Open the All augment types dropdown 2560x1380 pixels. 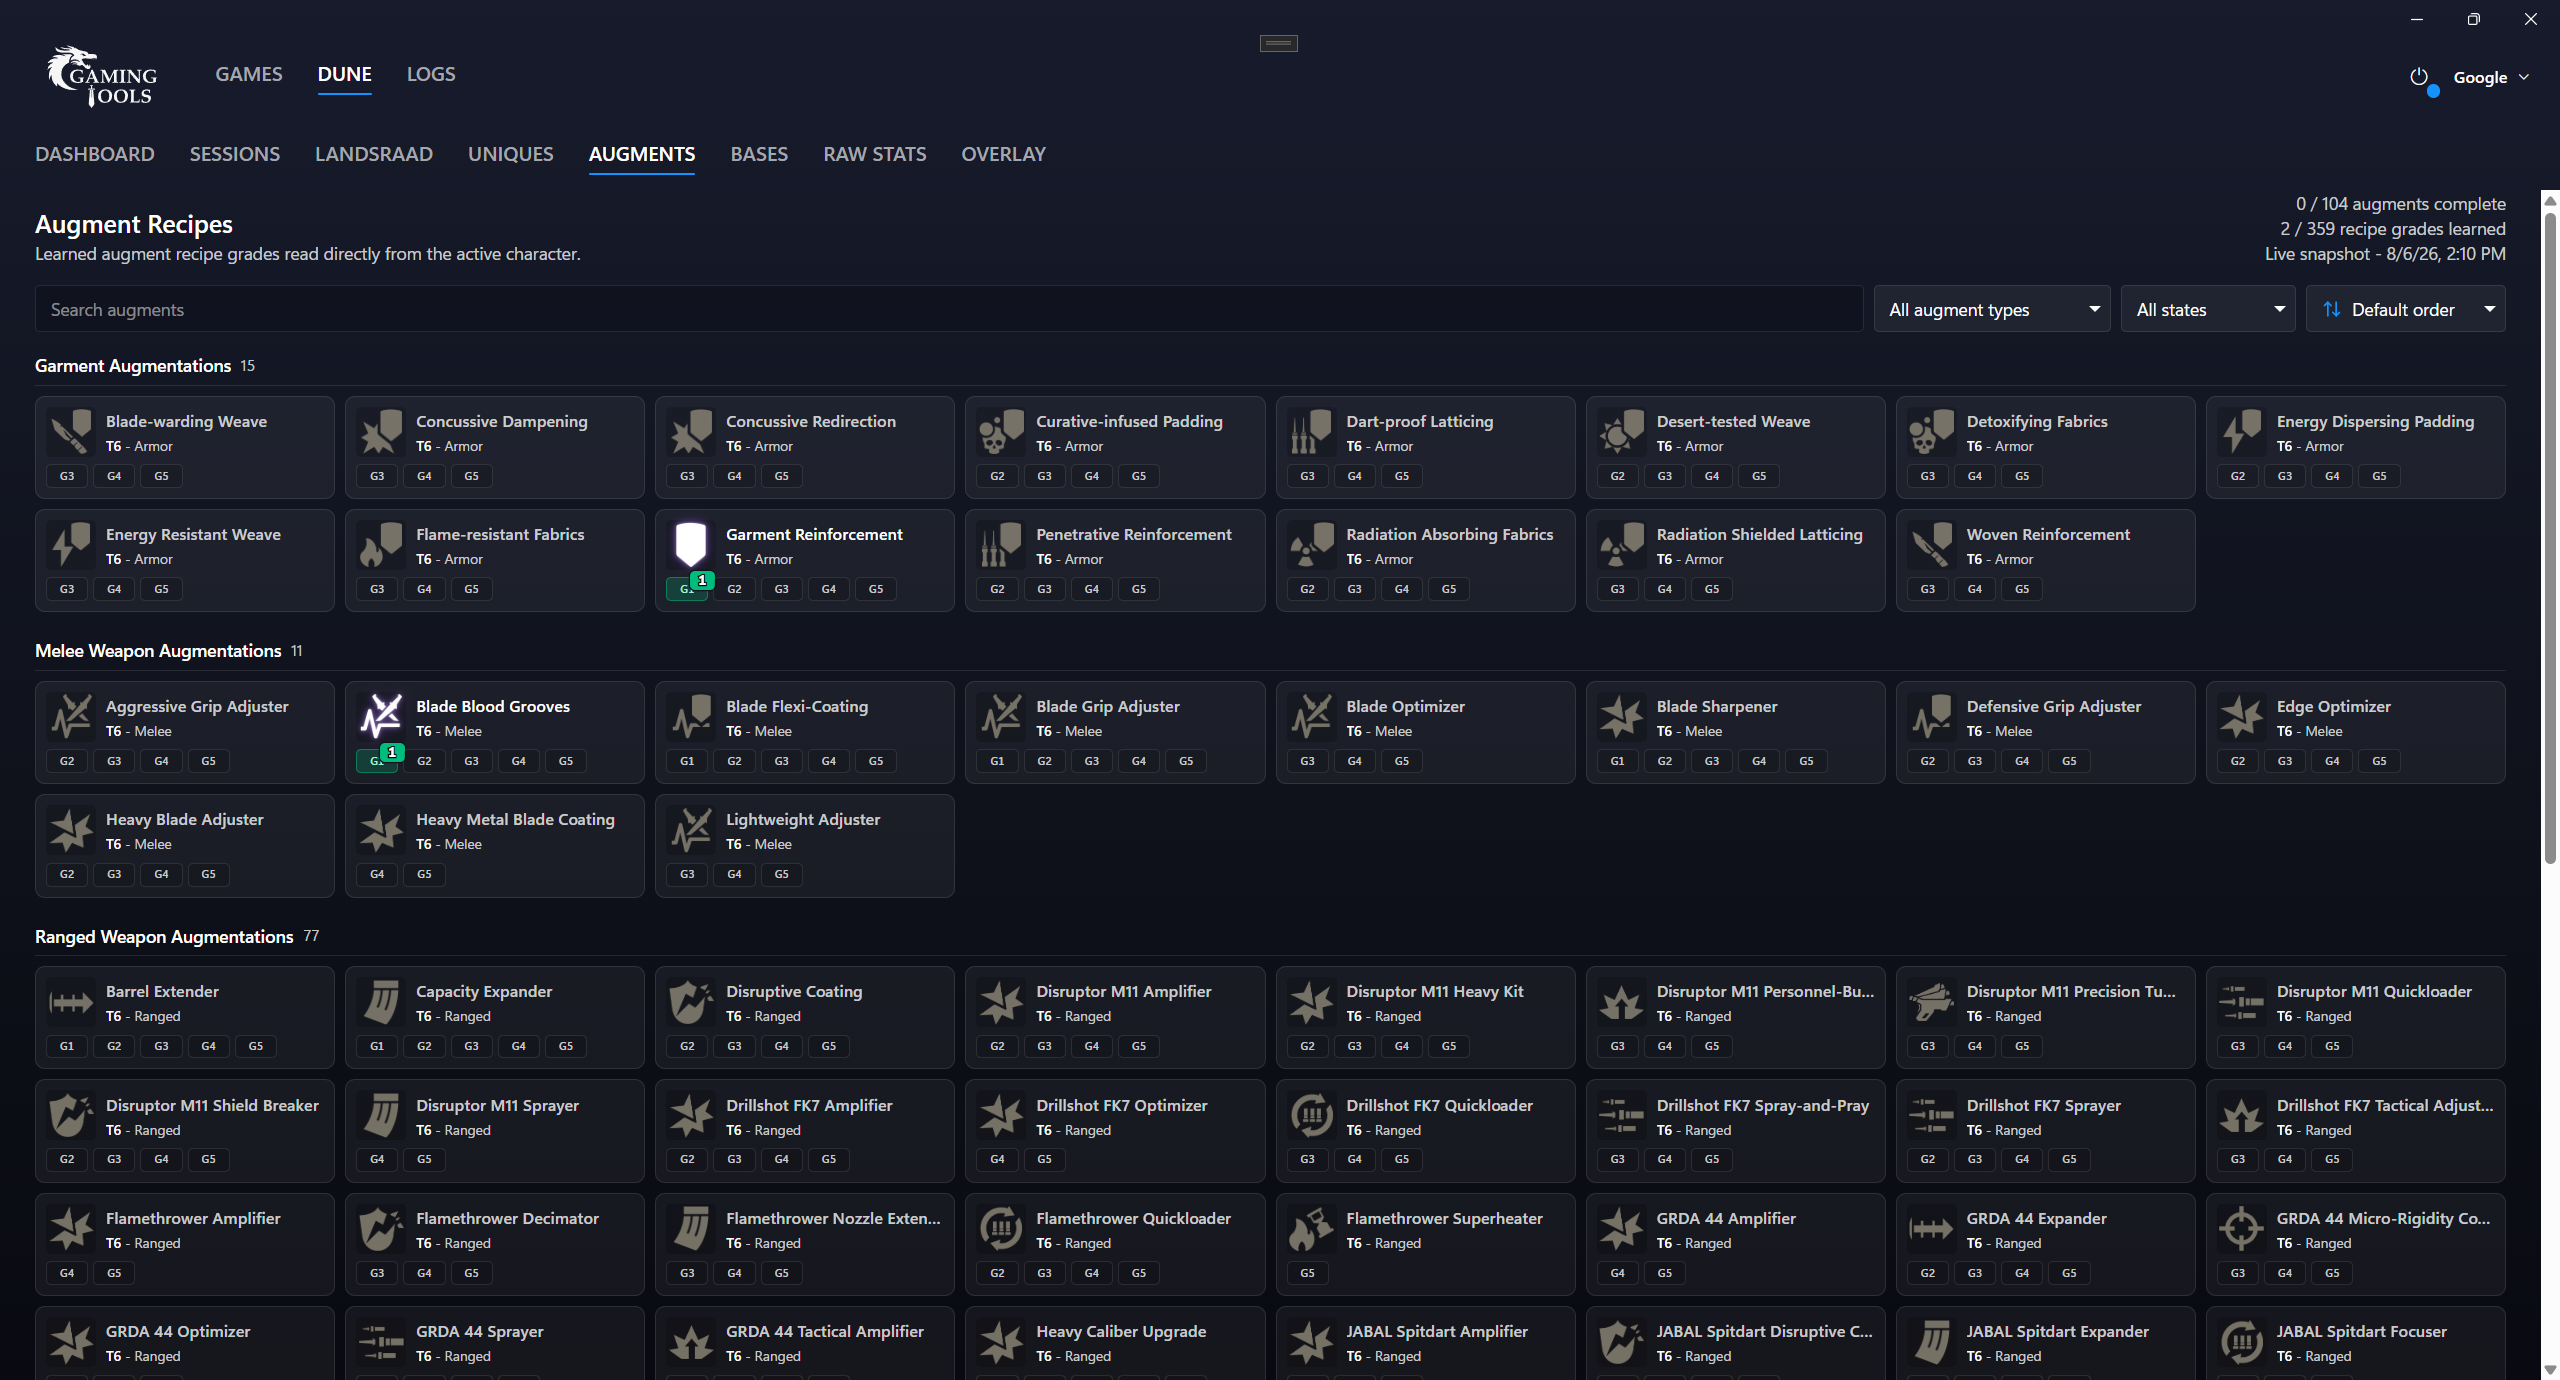1992,309
